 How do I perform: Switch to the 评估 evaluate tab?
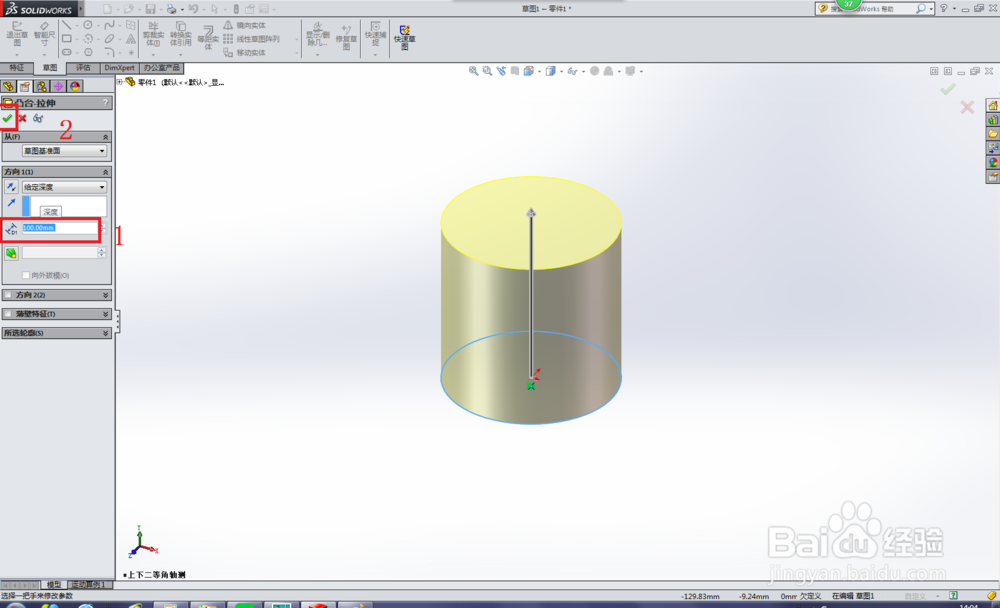point(83,68)
